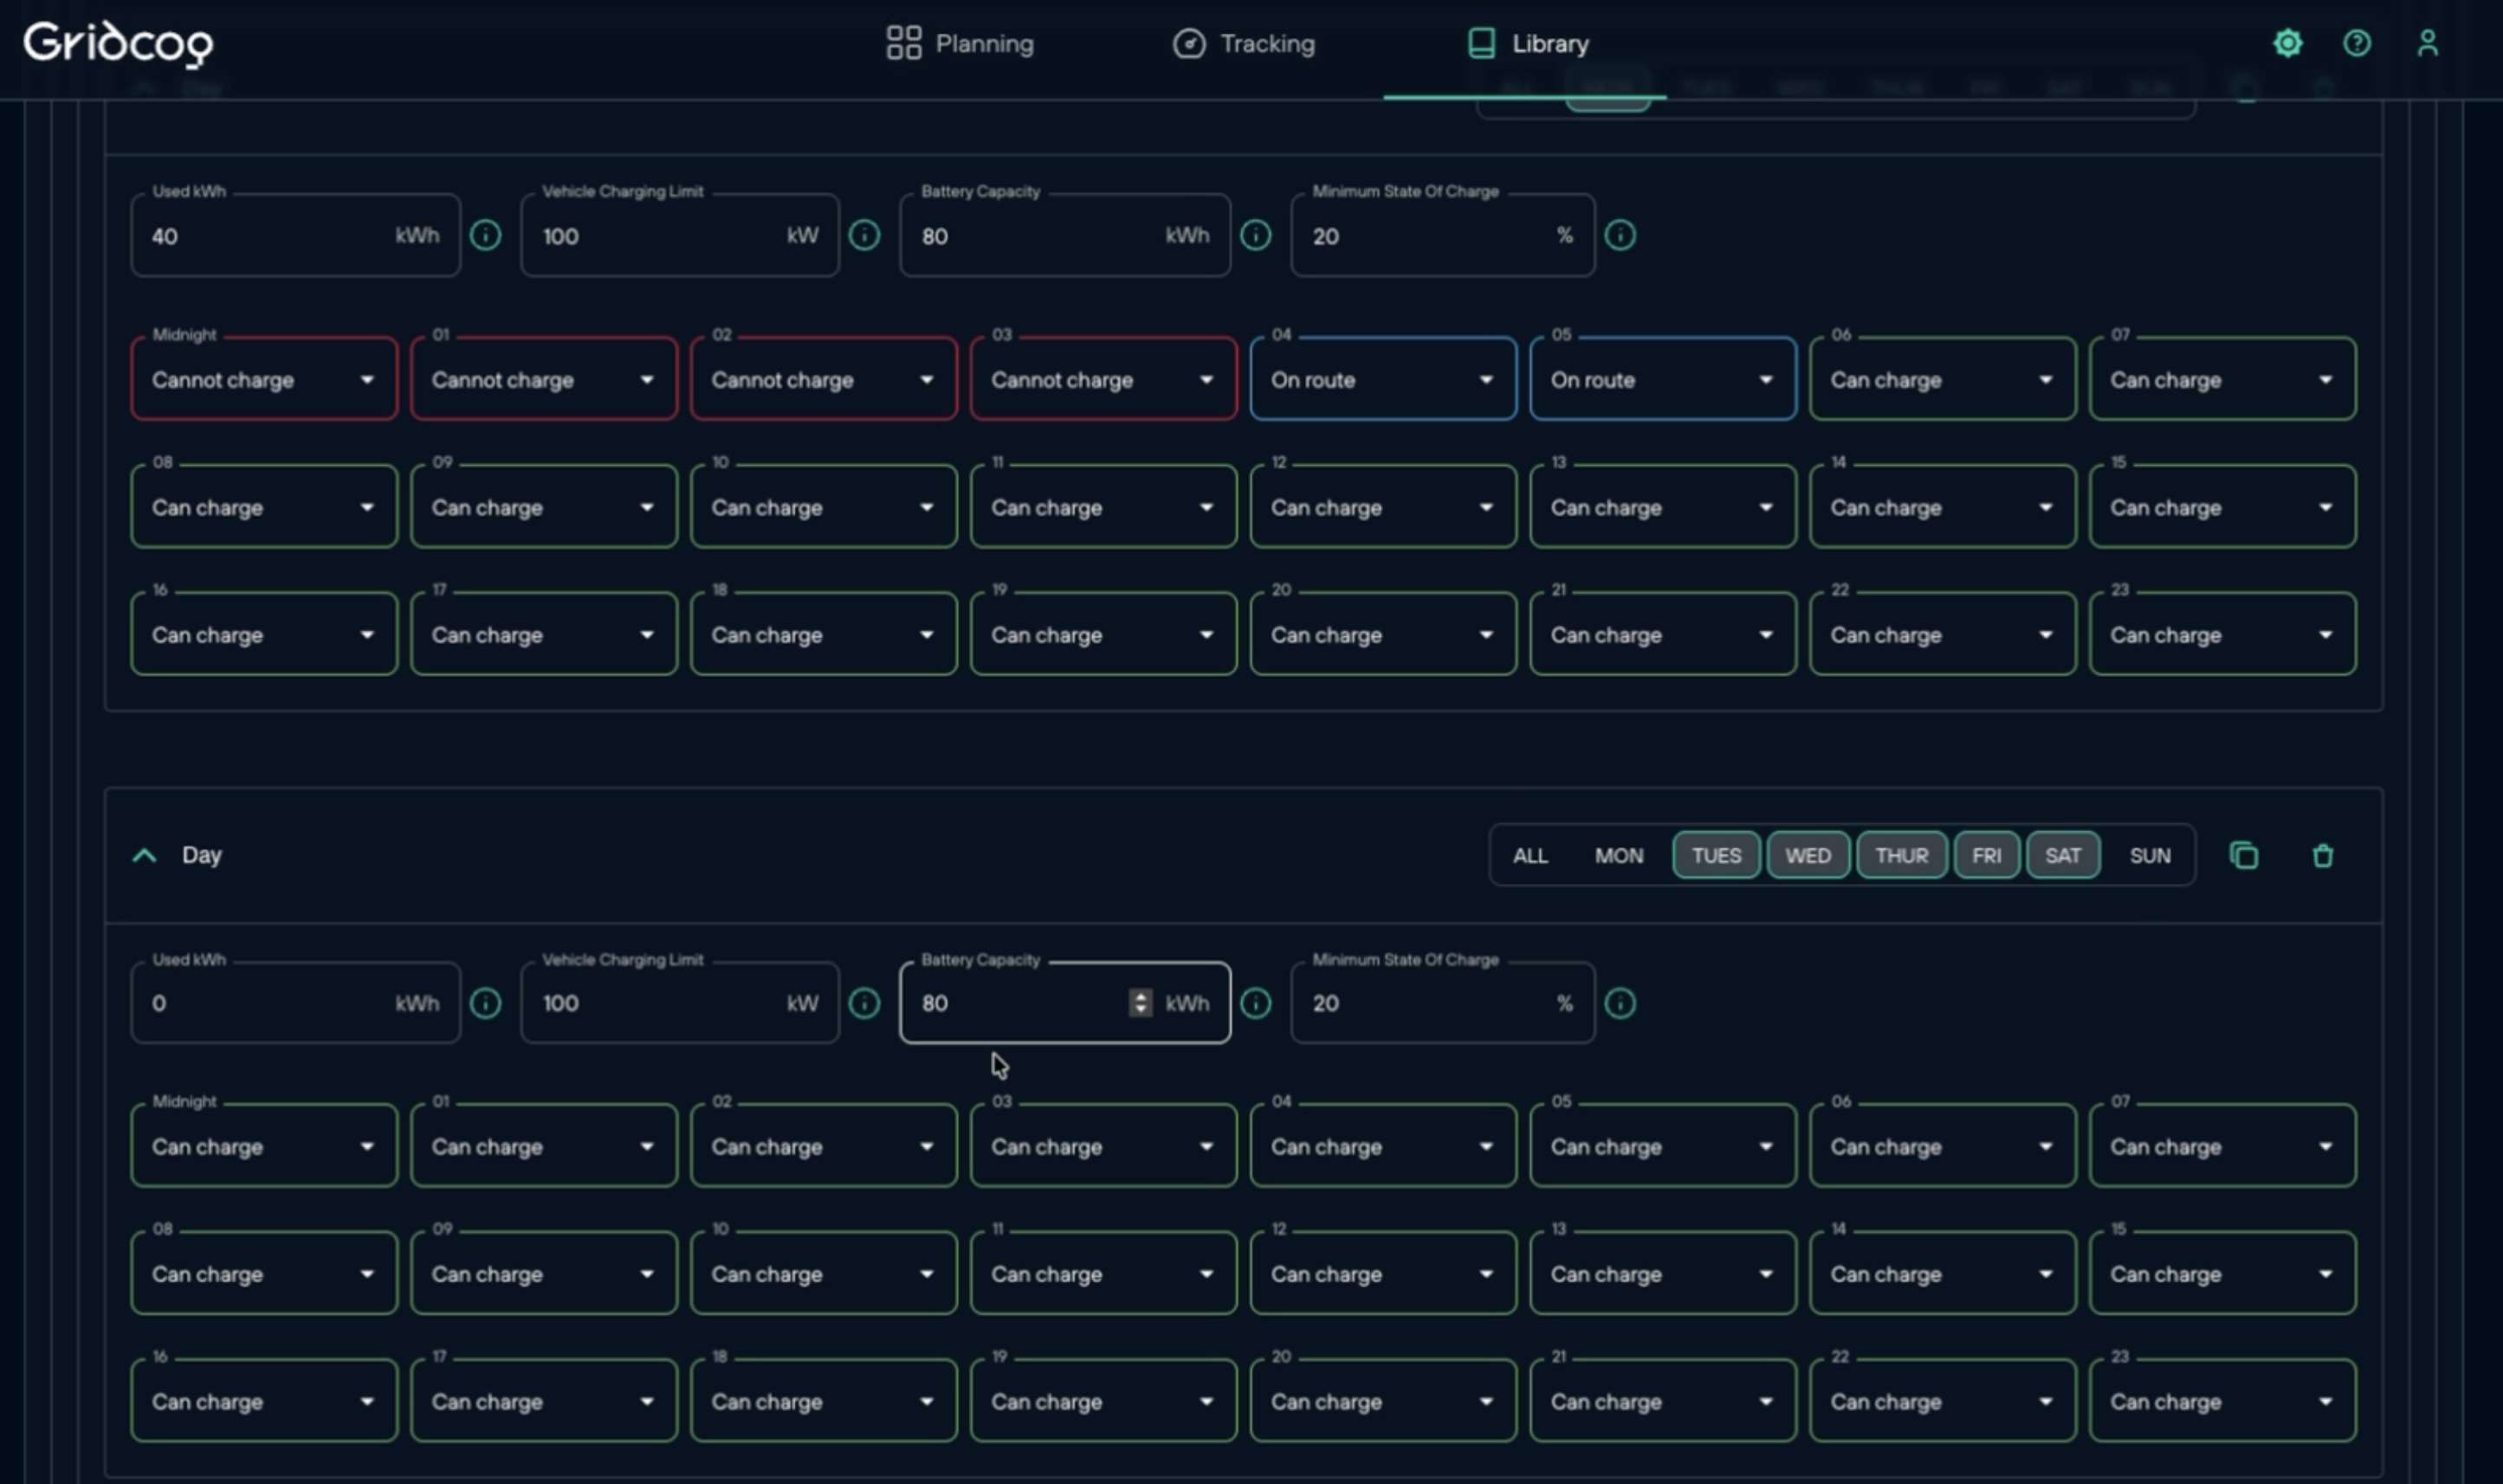
Task: Duplicate the Day schedule with copy icon
Action: 2244,856
